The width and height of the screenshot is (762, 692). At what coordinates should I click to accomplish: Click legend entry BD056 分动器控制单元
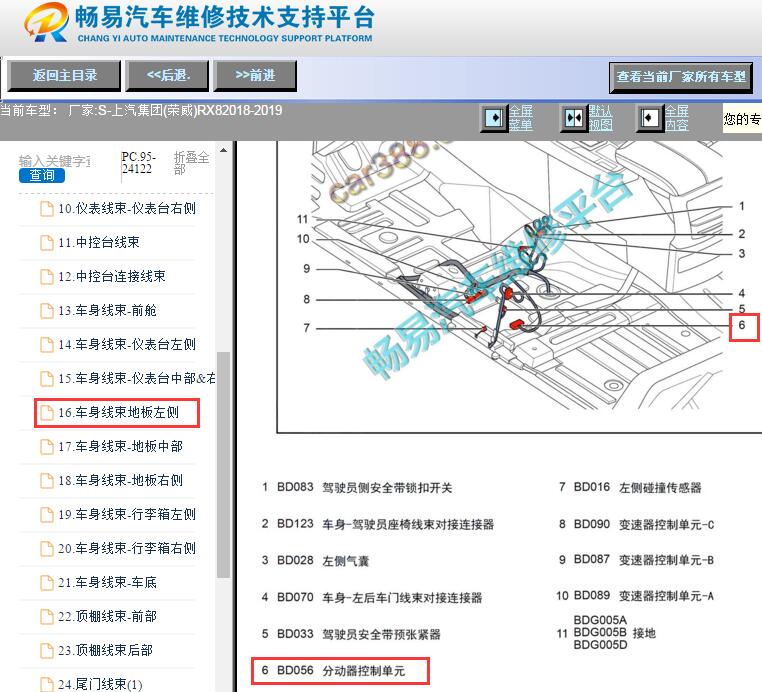tap(333, 671)
